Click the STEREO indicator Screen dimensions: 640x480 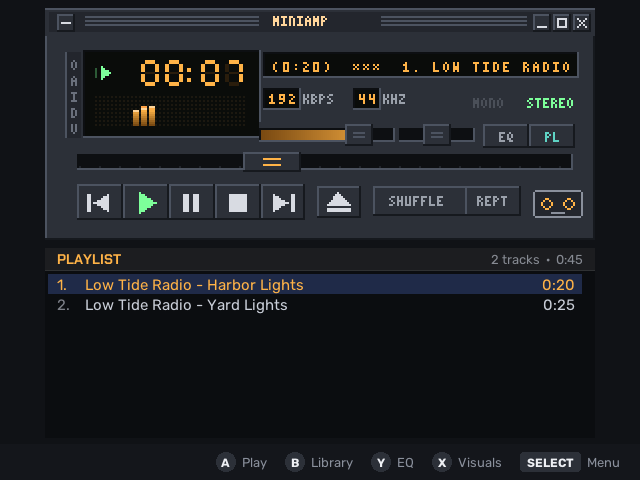[x=550, y=103]
